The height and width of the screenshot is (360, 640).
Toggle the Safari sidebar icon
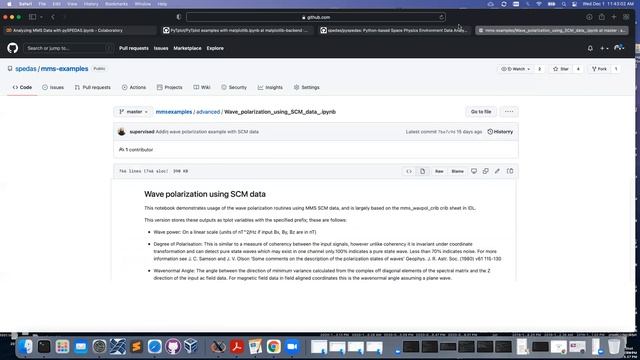(x=32, y=17)
